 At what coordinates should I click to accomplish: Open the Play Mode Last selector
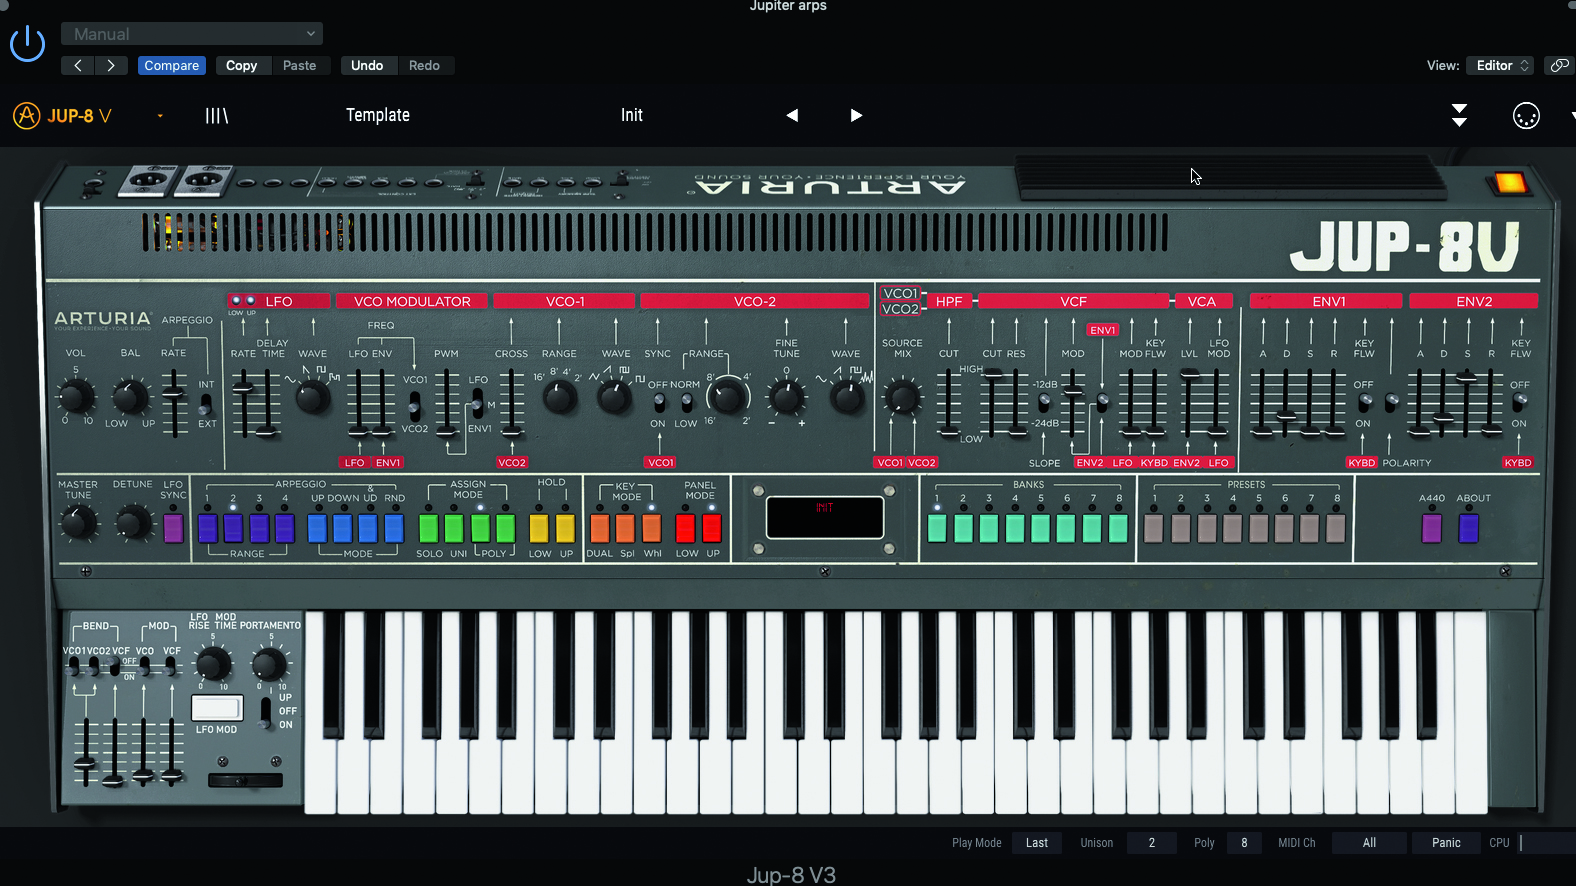click(1037, 843)
